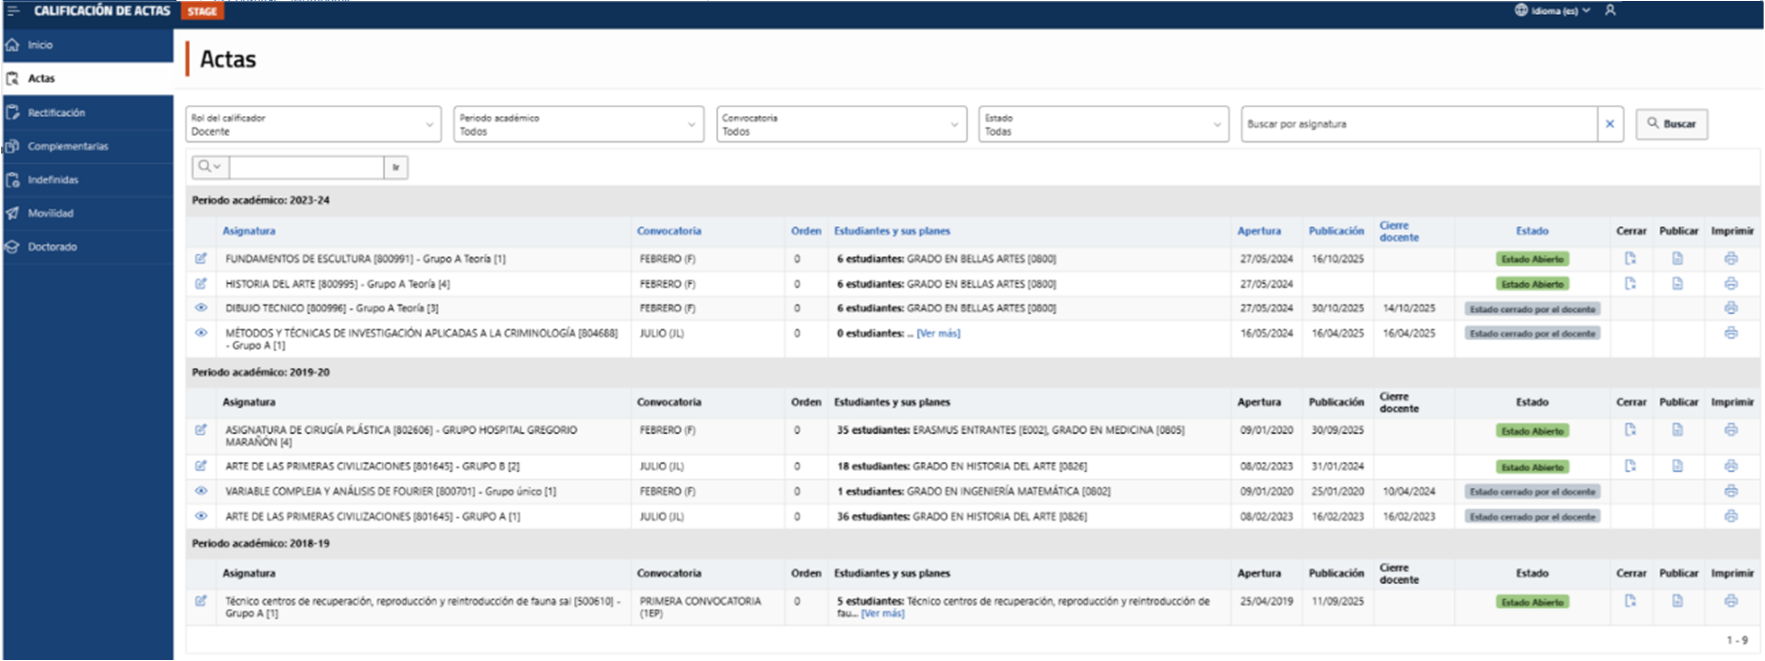Sort by Estado column in 2023-24
This screenshot has width=1765, height=661.
tap(1532, 231)
